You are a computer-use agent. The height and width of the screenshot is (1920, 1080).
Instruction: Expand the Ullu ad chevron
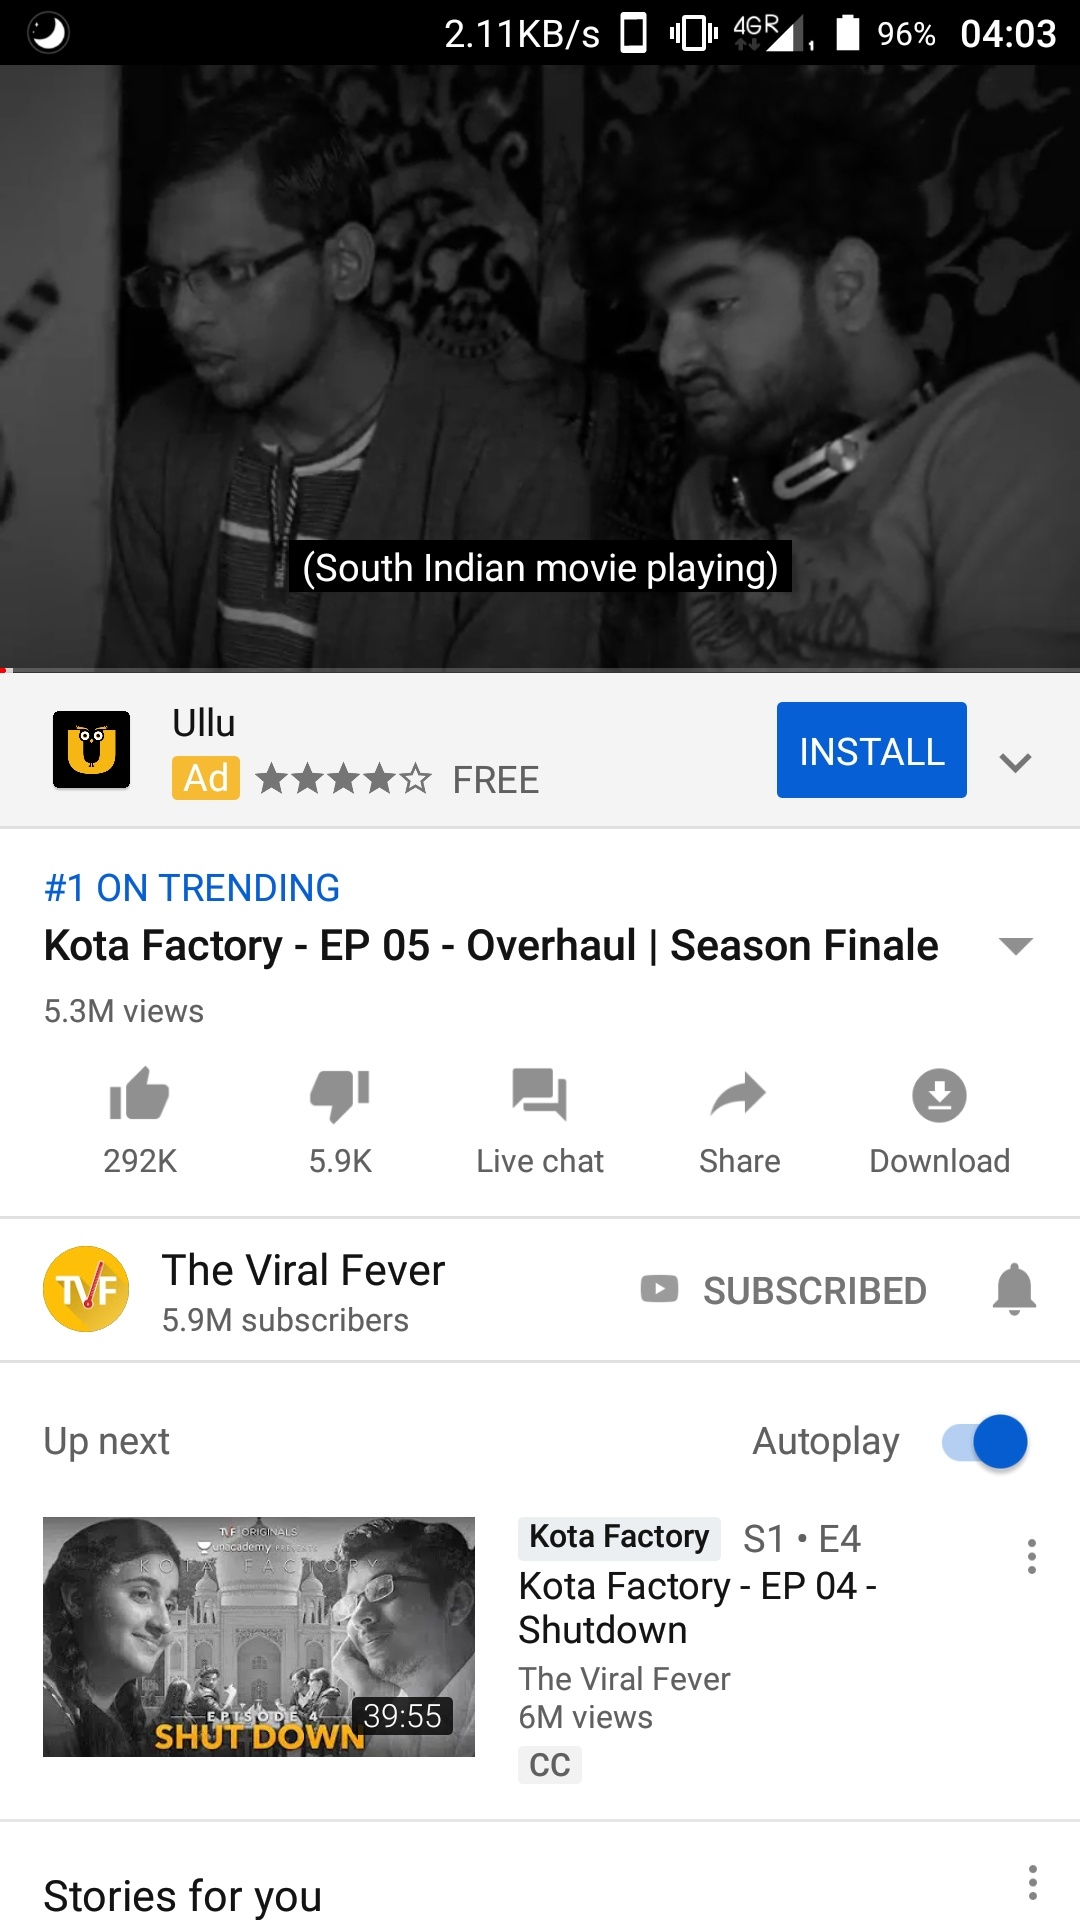click(x=1015, y=762)
